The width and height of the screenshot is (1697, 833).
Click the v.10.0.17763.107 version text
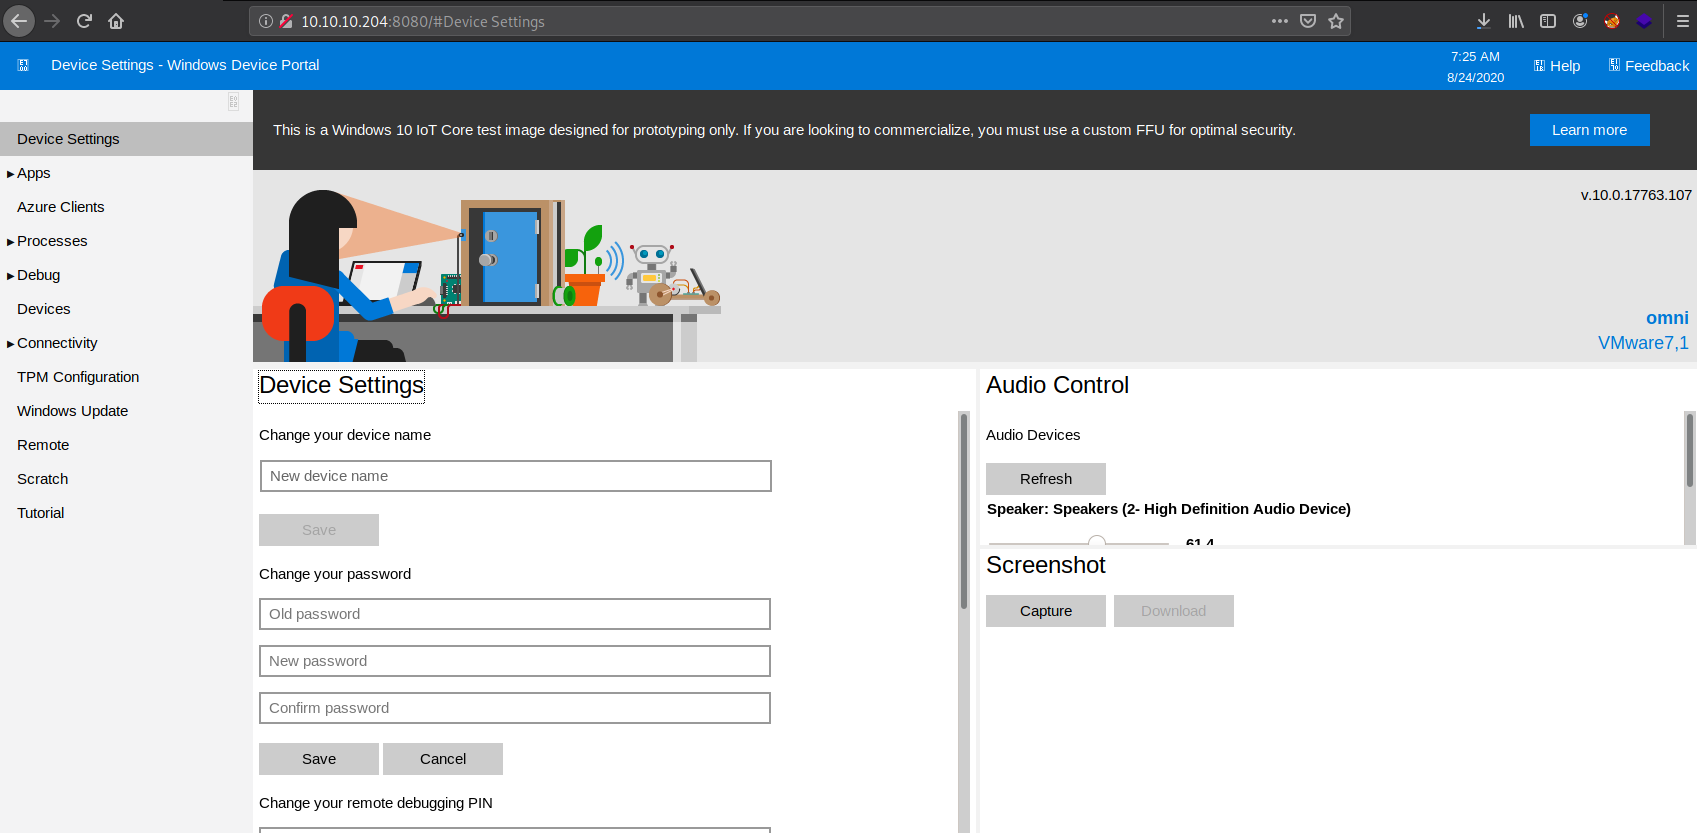point(1636,195)
